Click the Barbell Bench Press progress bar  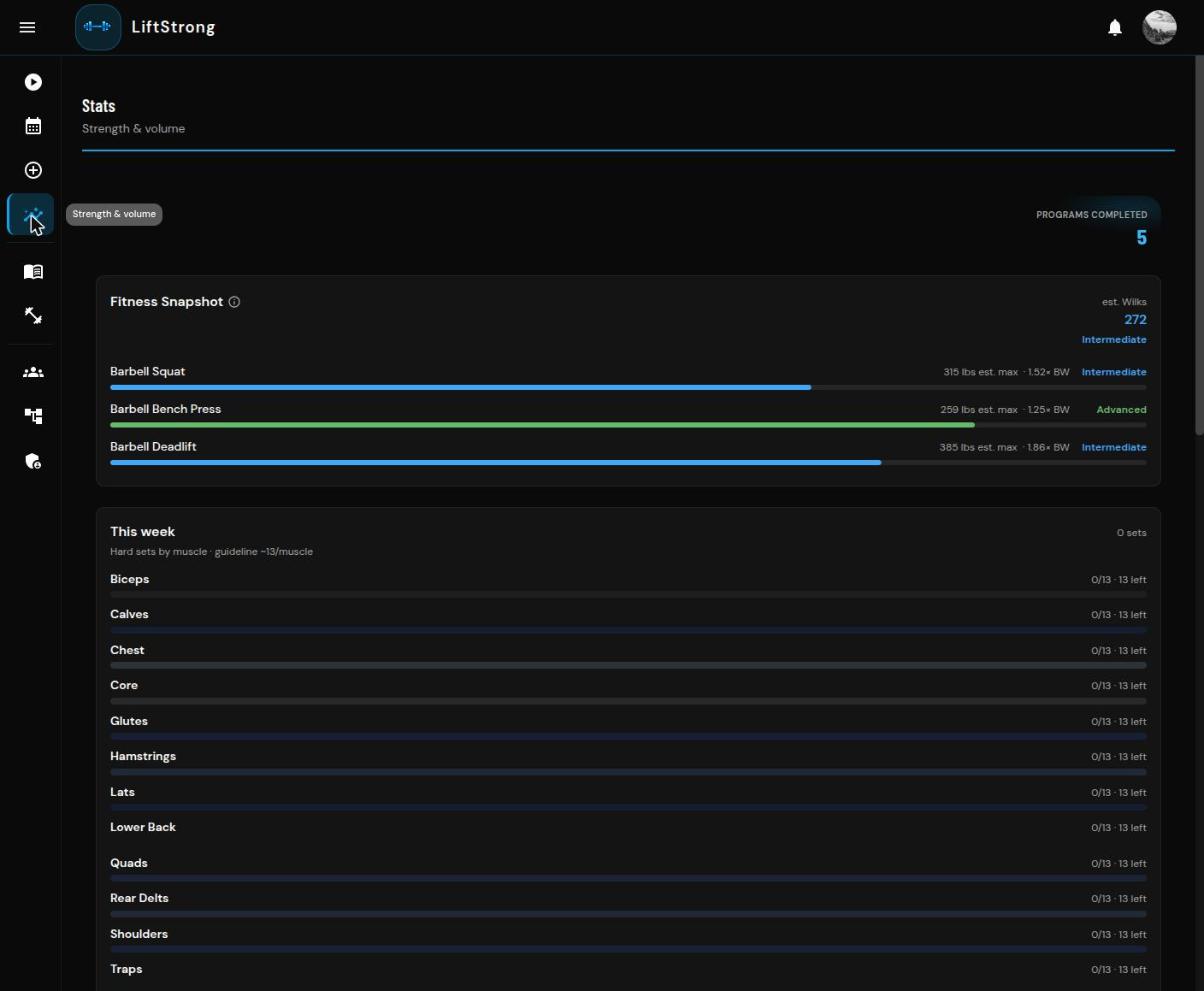pos(628,425)
